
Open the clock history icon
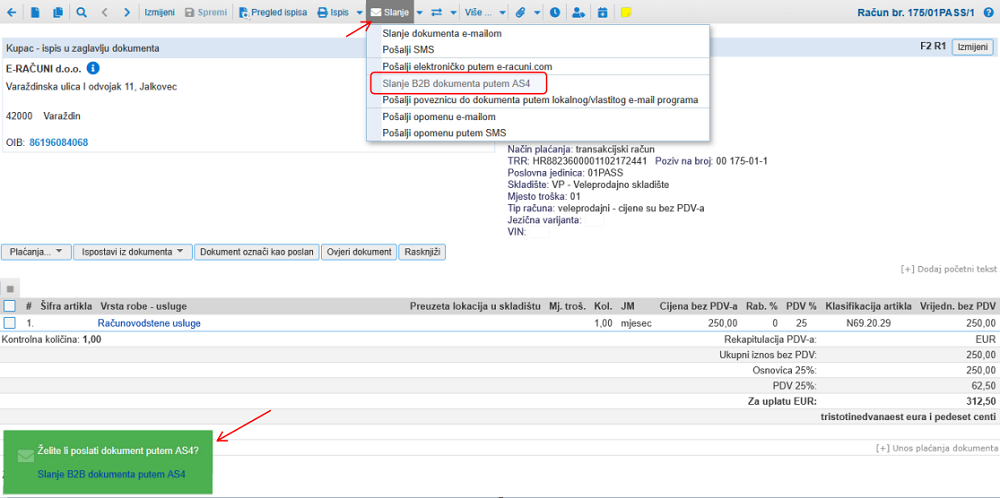[555, 12]
